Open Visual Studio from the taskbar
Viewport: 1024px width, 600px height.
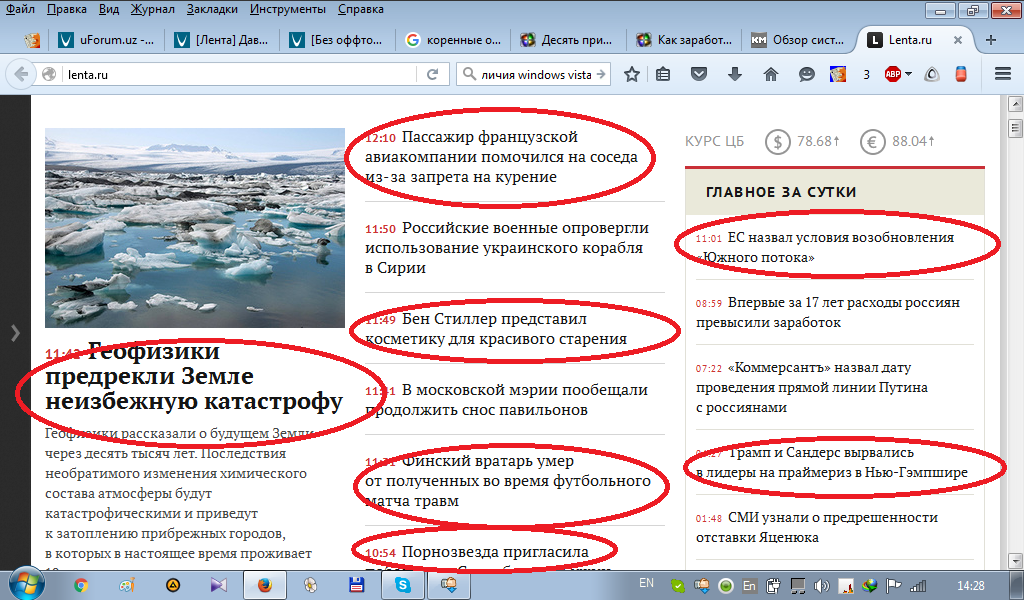coord(218,585)
